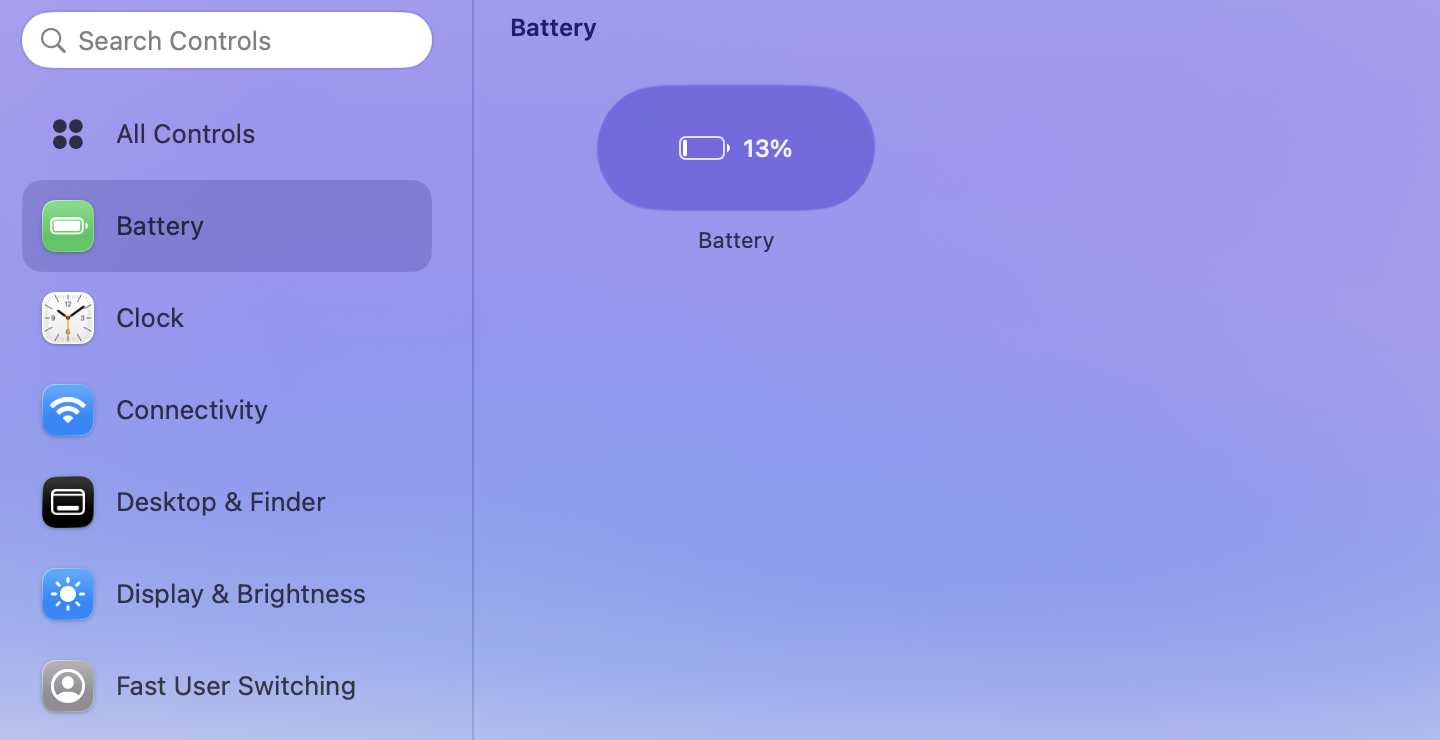1440x740 pixels.
Task: Go to the Display & Brightness label
Action: (241, 594)
